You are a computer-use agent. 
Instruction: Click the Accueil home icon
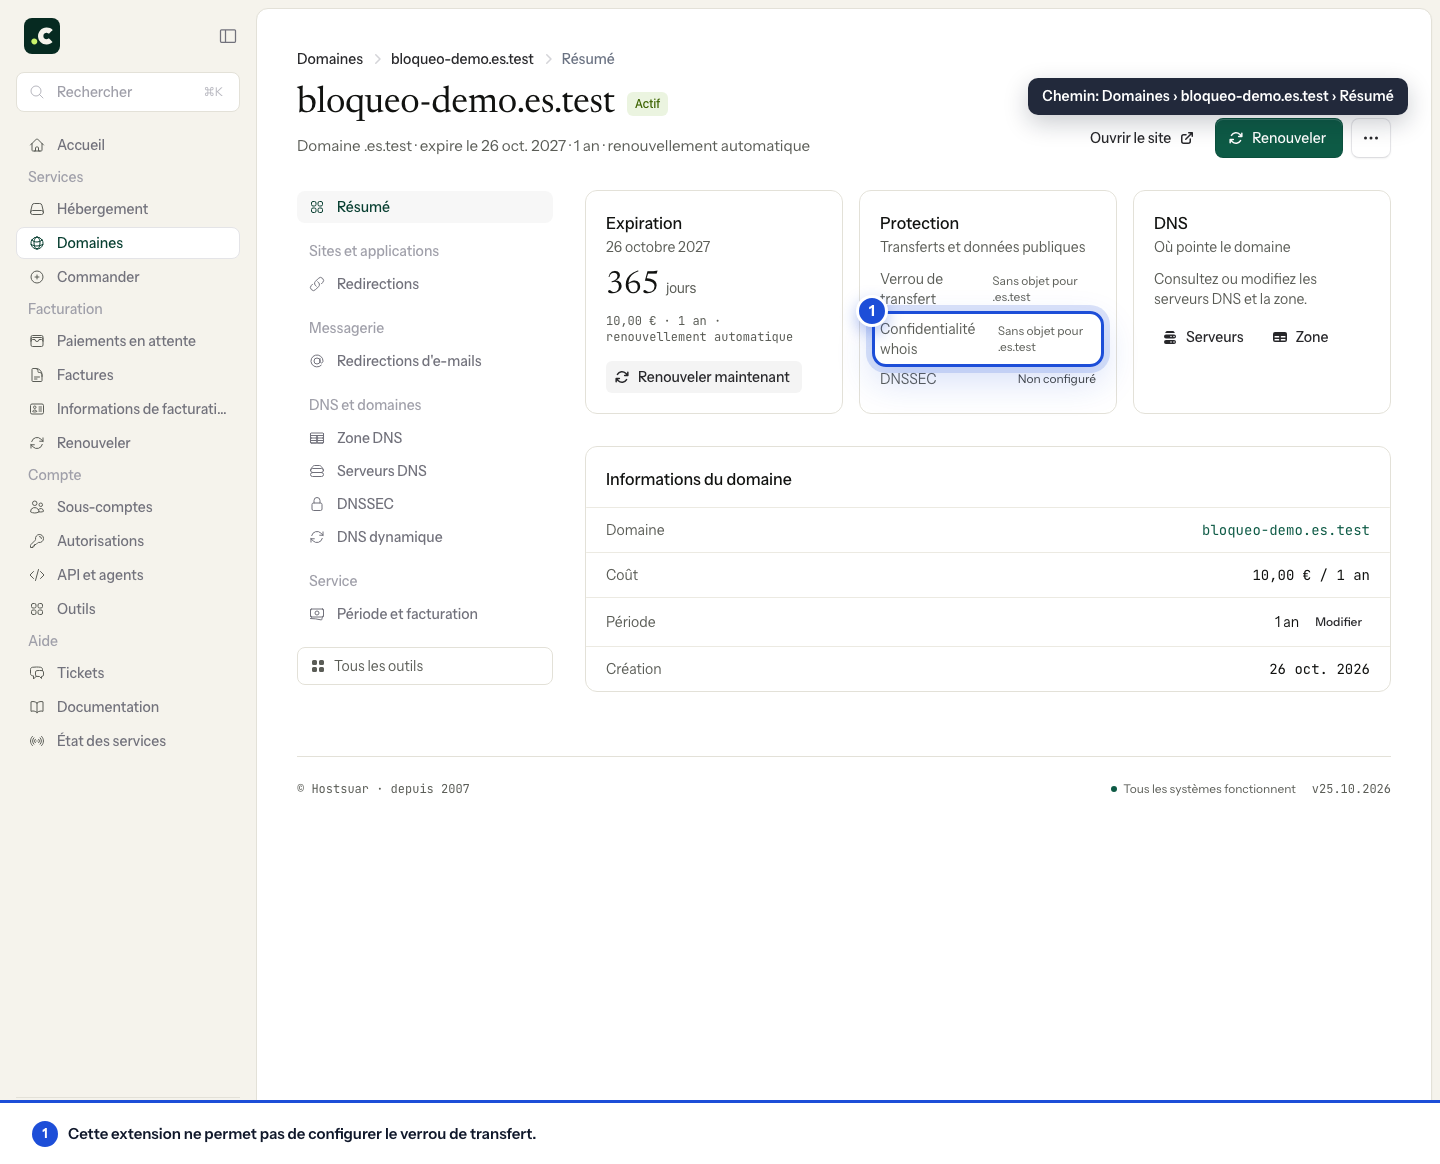[x=37, y=145]
